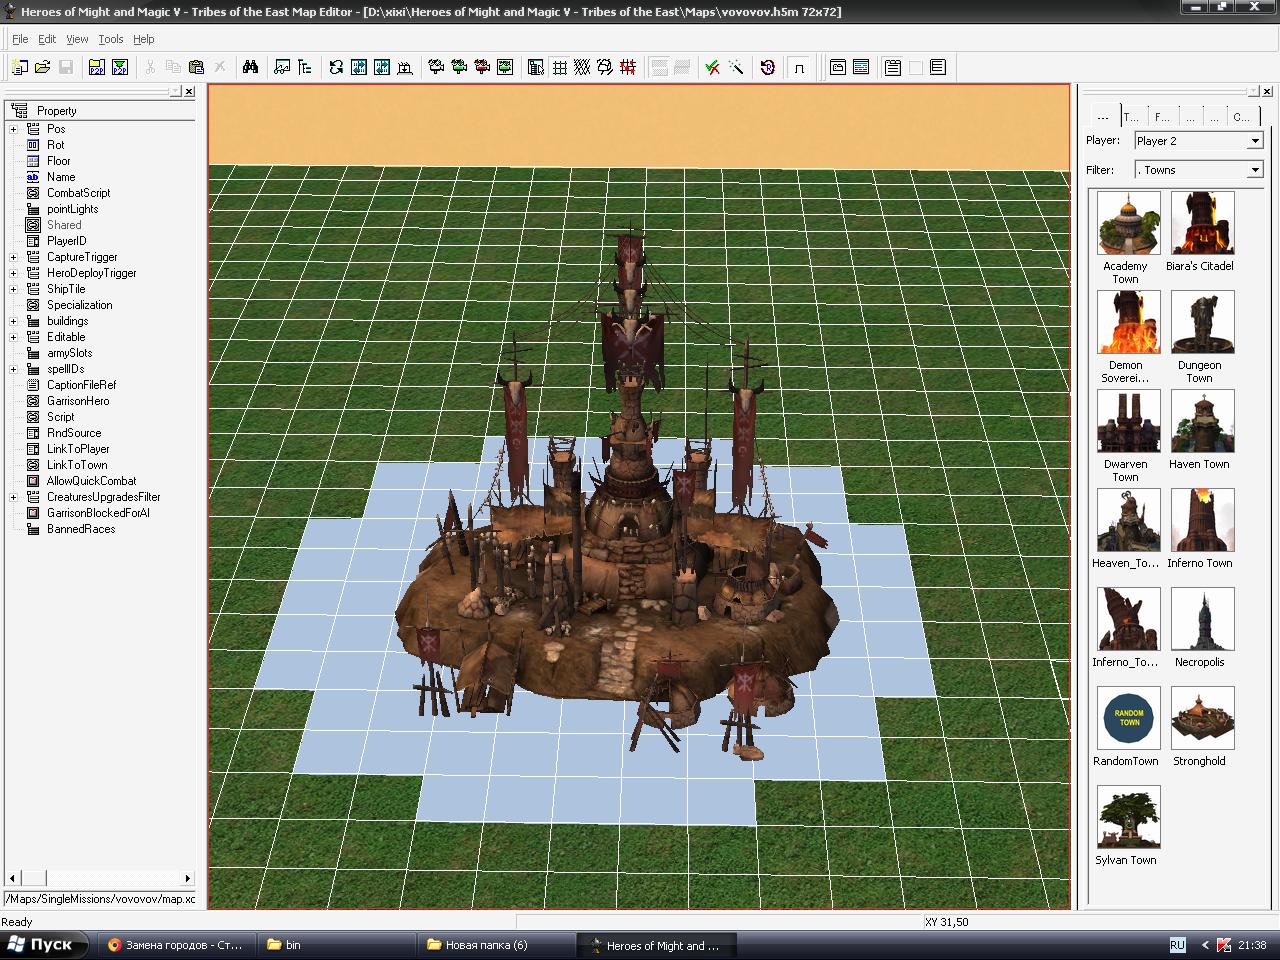Viewport: 1280px width, 960px height.
Task: Select the GarrisonHero property row
Action: [78, 401]
